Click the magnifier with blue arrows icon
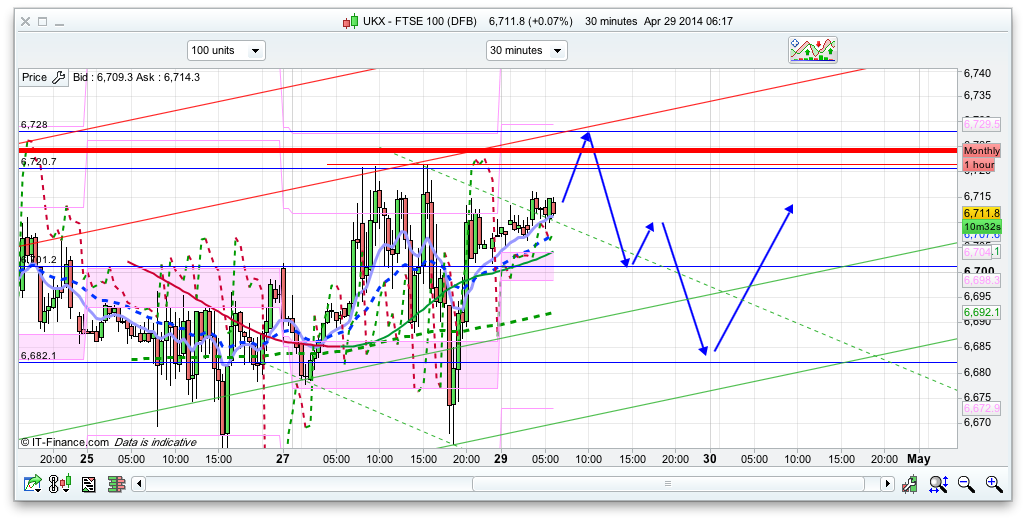 click(x=939, y=485)
